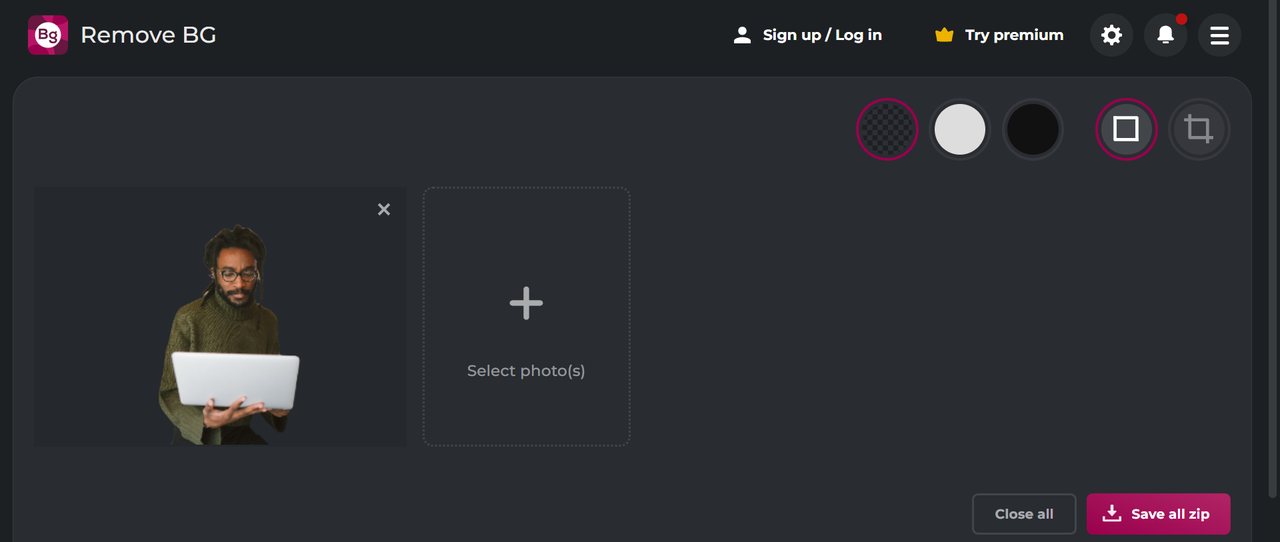Pick the white background swatch

960,129
